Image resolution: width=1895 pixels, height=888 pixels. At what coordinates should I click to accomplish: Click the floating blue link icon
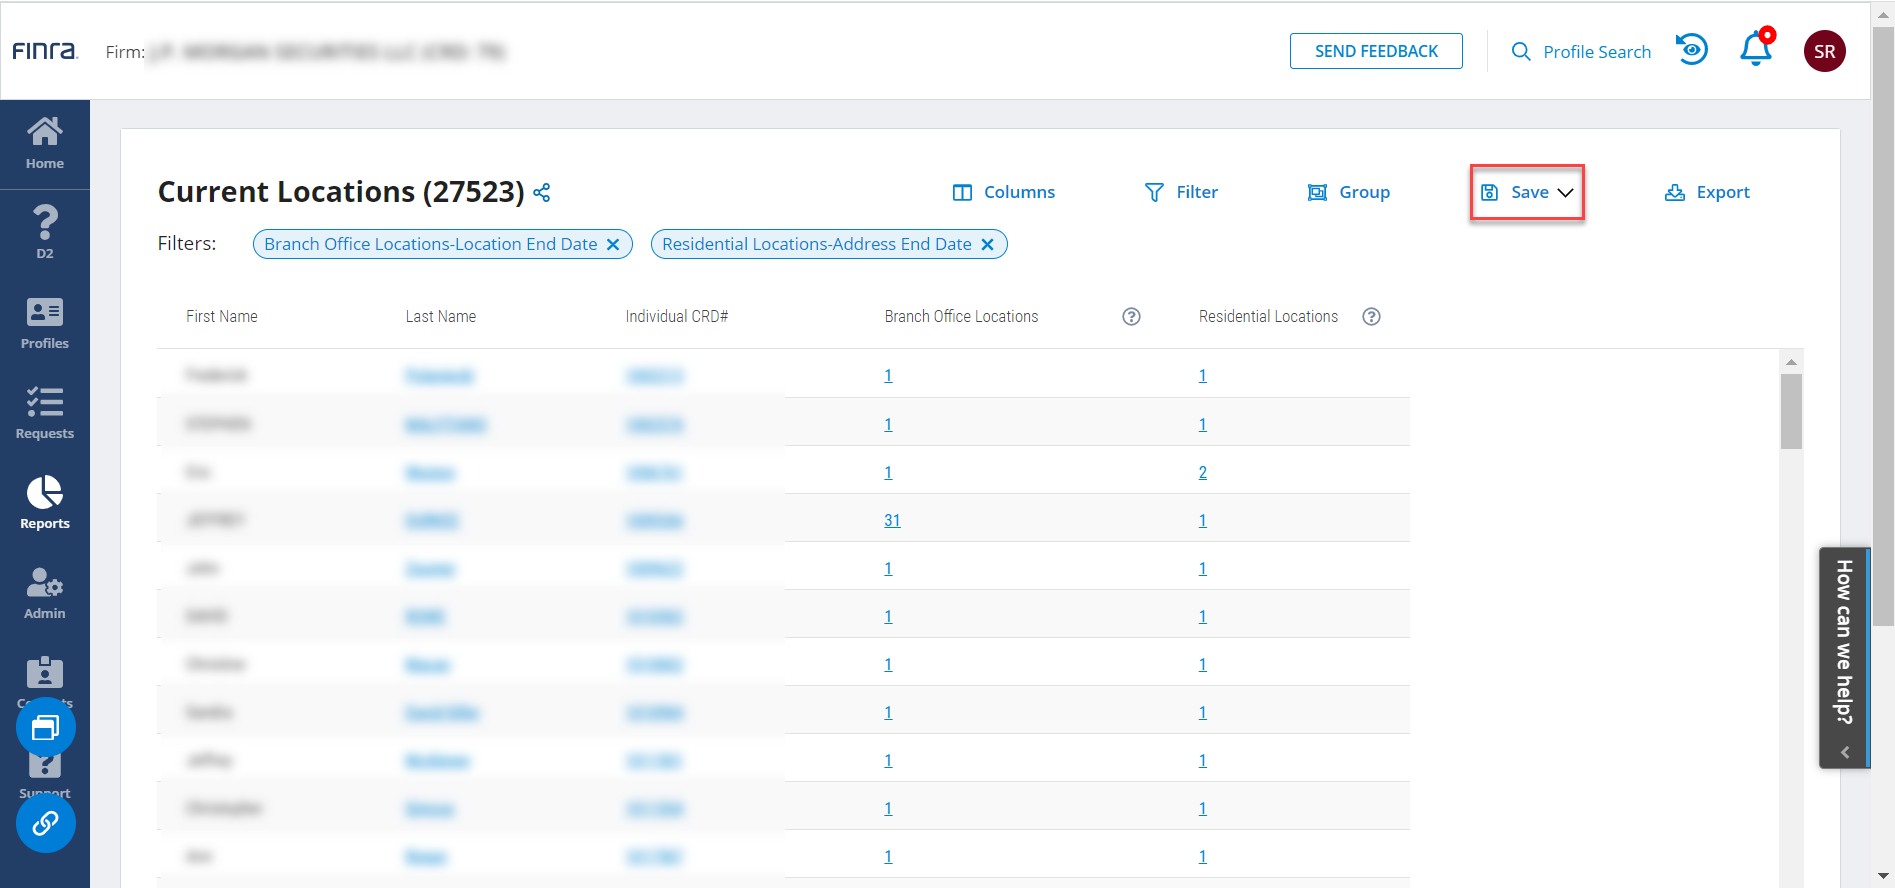click(45, 823)
